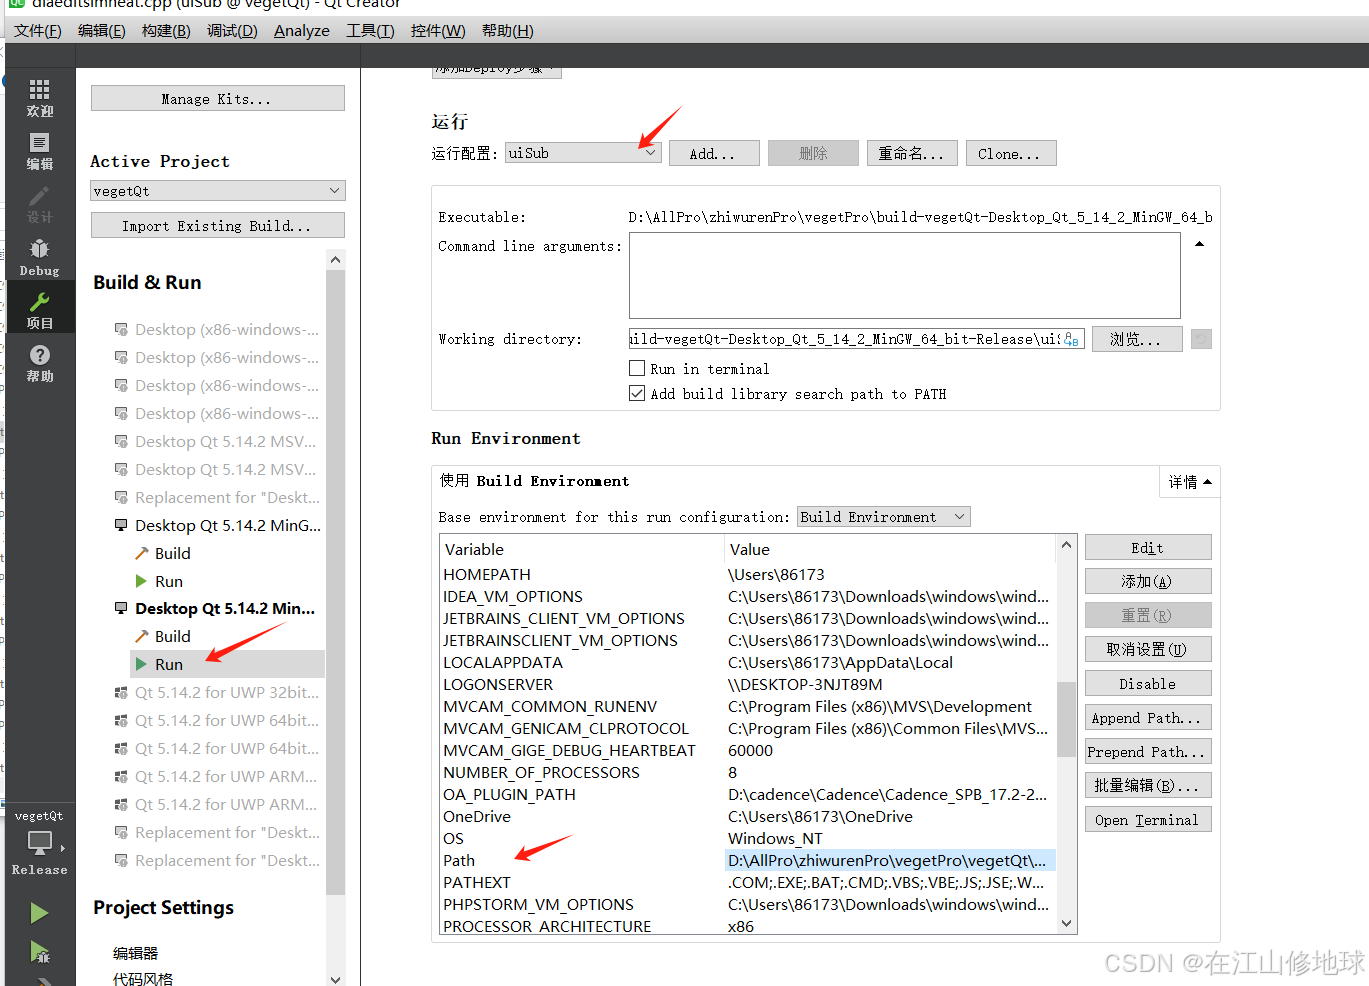Open 编辑器 under Project Settings
Viewport: 1369px width, 986px height.
click(x=136, y=953)
